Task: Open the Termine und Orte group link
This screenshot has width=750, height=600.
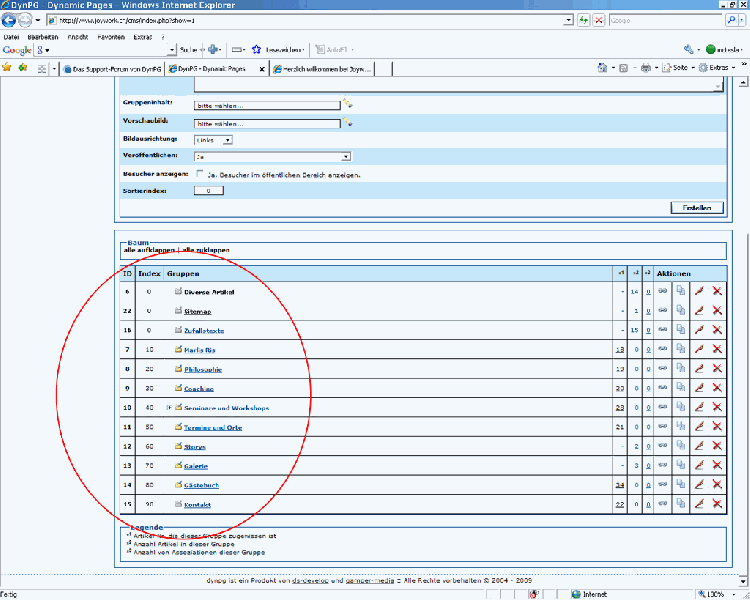Action: 213,427
